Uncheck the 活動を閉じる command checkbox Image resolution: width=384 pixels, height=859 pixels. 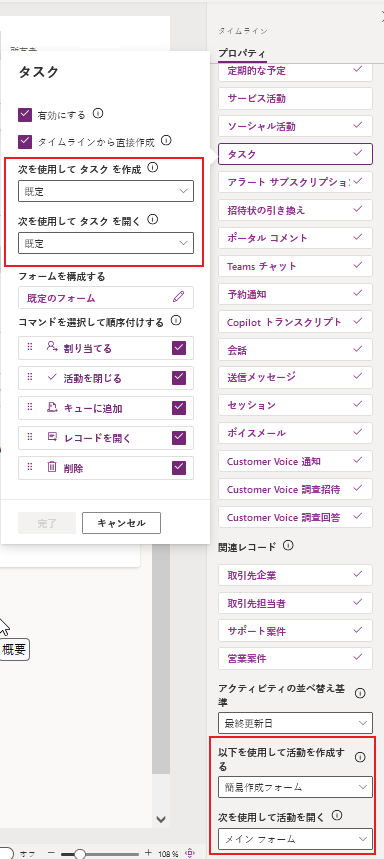click(179, 377)
